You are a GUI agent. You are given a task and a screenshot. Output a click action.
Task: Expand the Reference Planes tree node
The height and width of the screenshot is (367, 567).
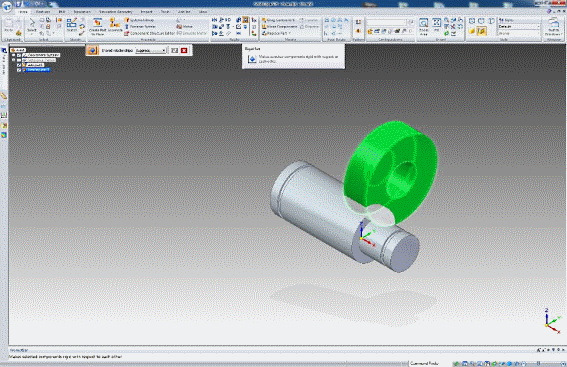coord(14,60)
